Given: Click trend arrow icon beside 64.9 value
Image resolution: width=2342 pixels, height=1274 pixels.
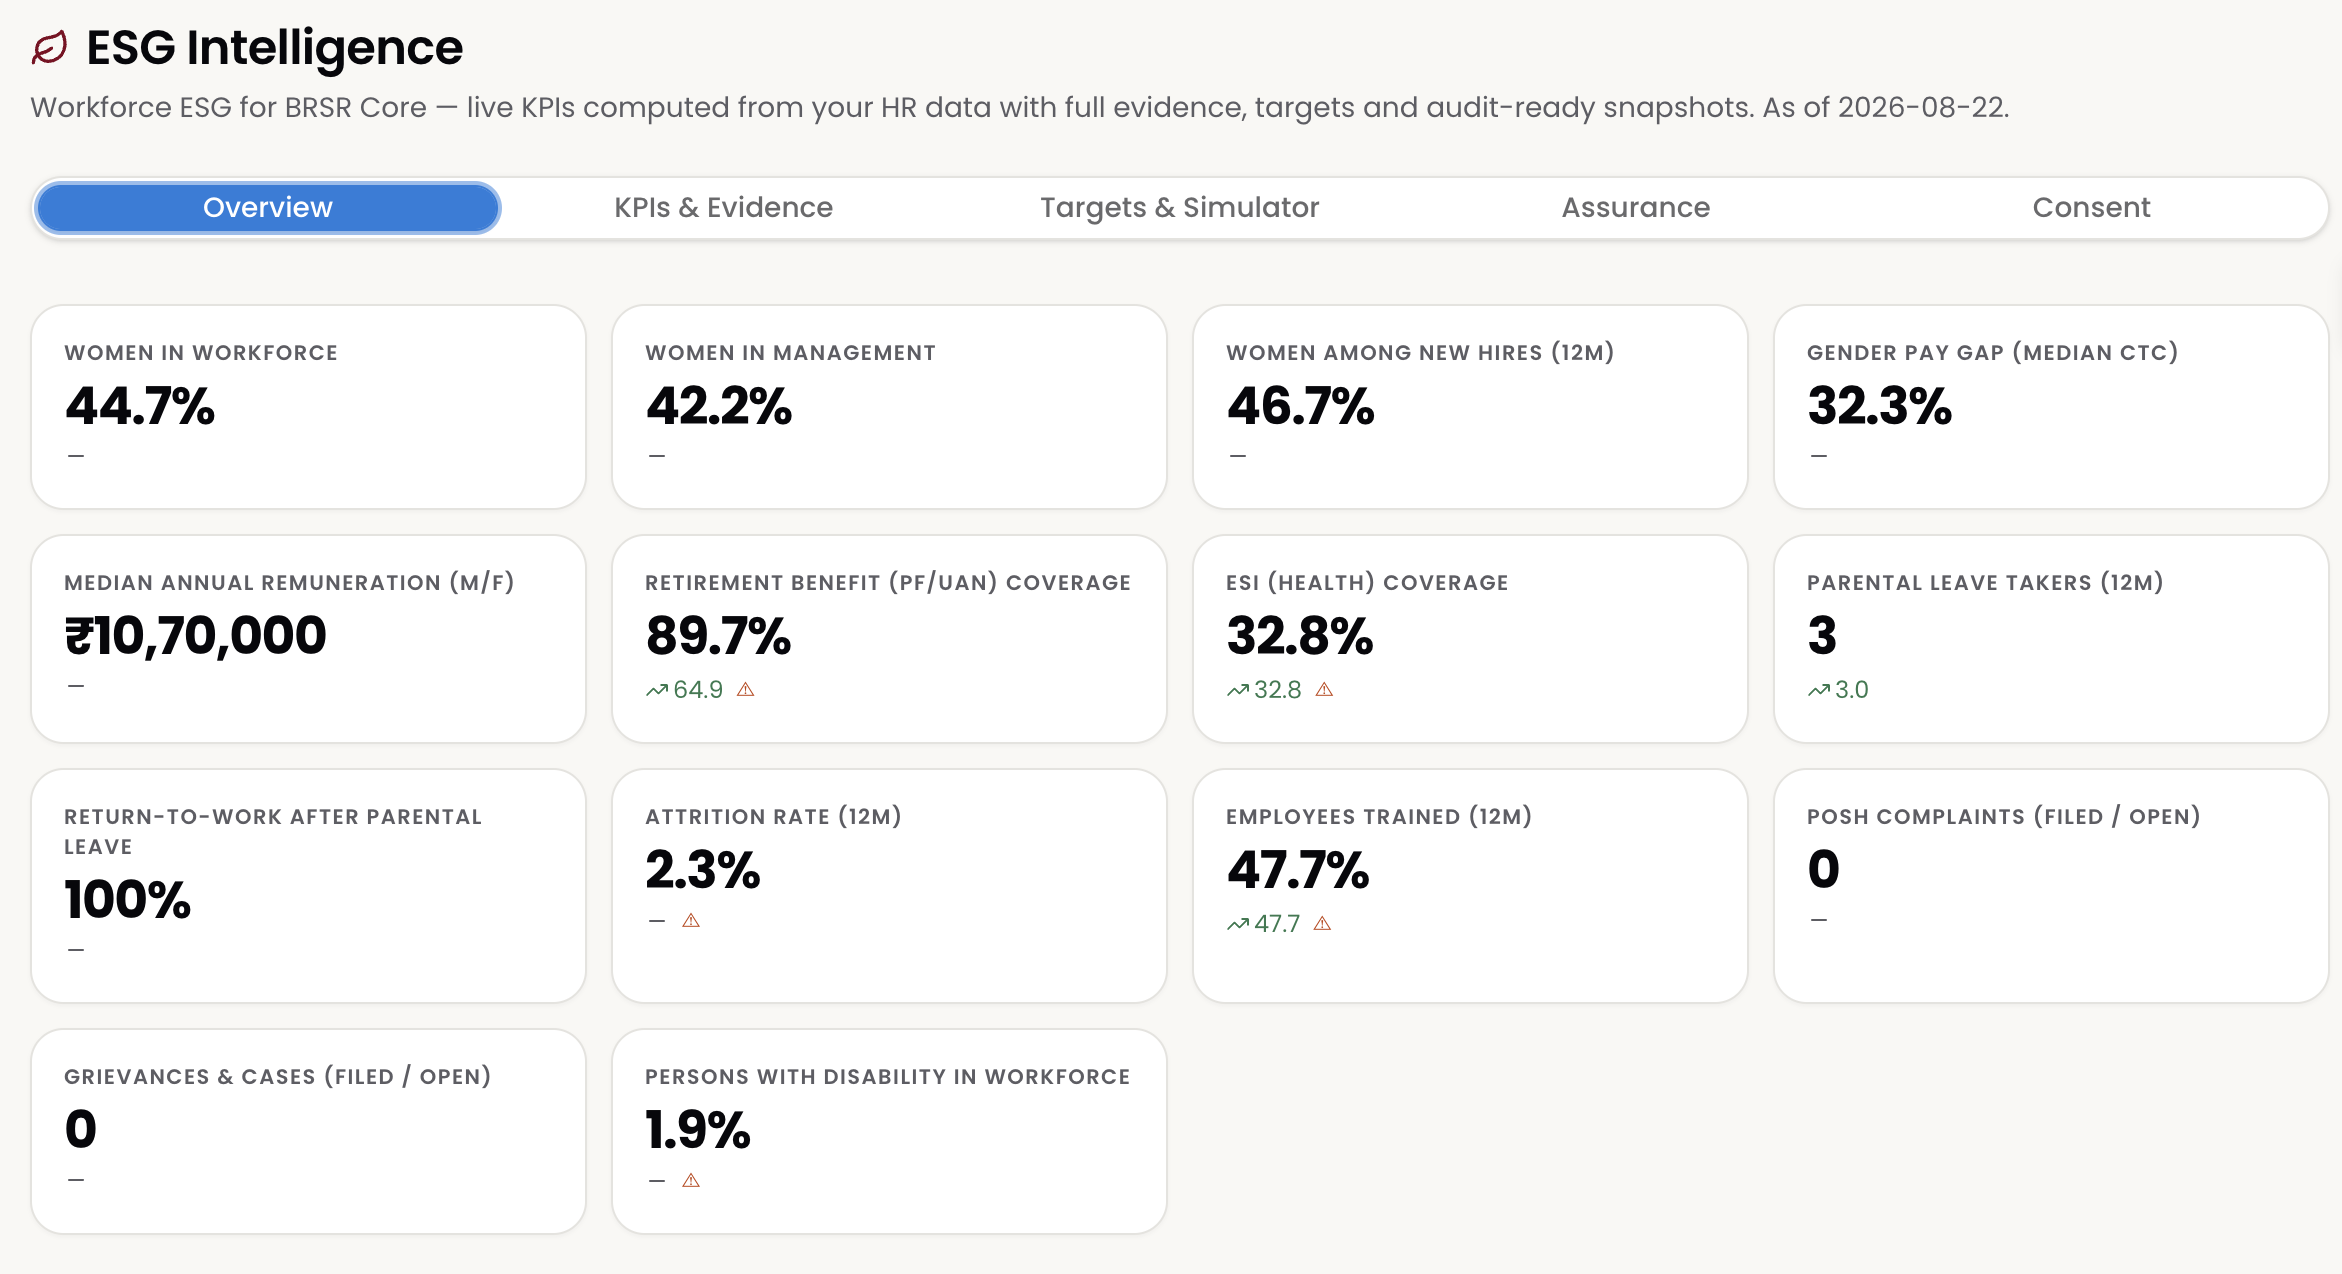Looking at the screenshot, I should (657, 690).
